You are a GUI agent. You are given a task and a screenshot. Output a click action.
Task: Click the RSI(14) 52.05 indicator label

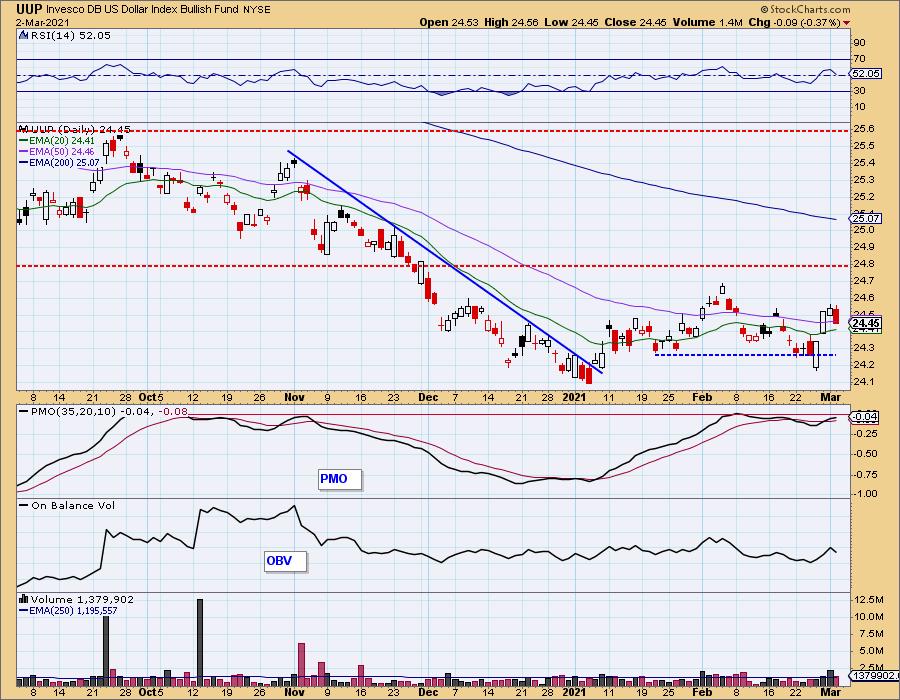70,36
